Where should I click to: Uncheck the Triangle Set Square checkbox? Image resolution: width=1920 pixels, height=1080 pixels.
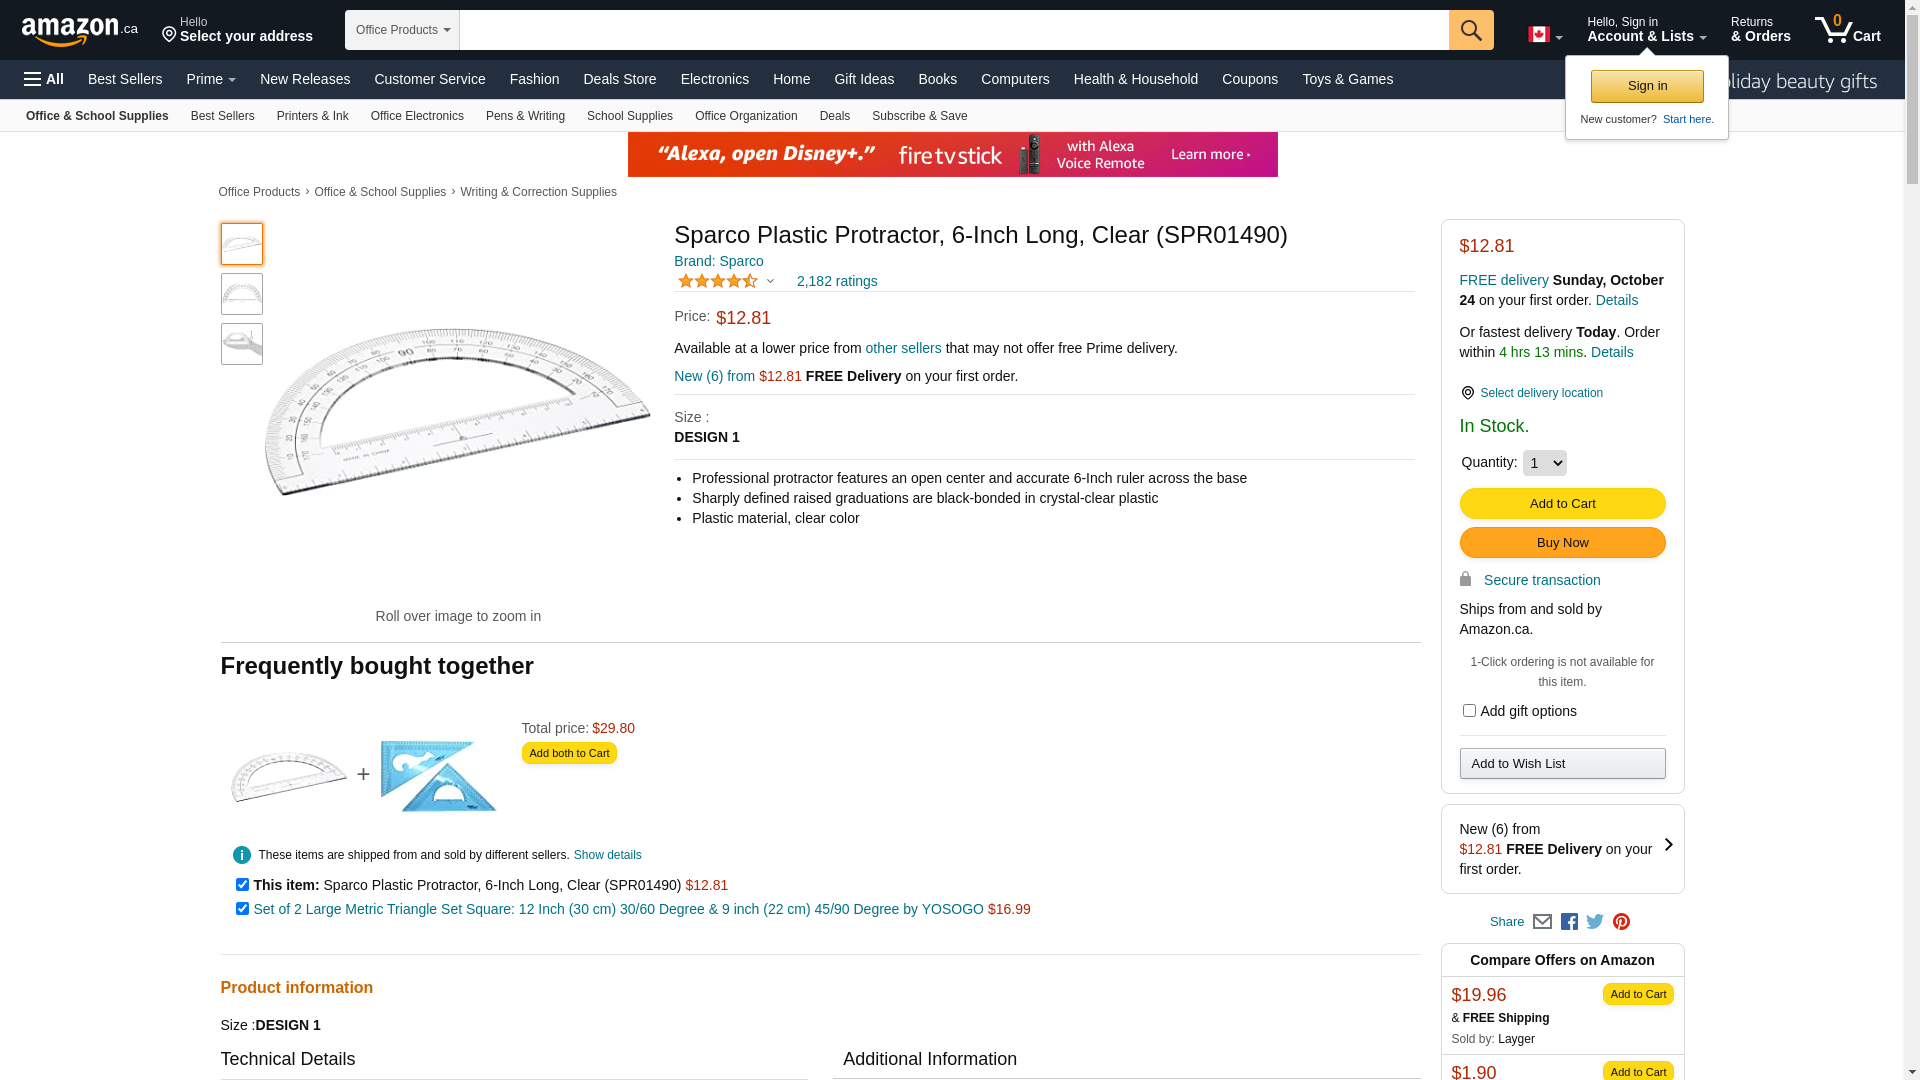point(242,909)
